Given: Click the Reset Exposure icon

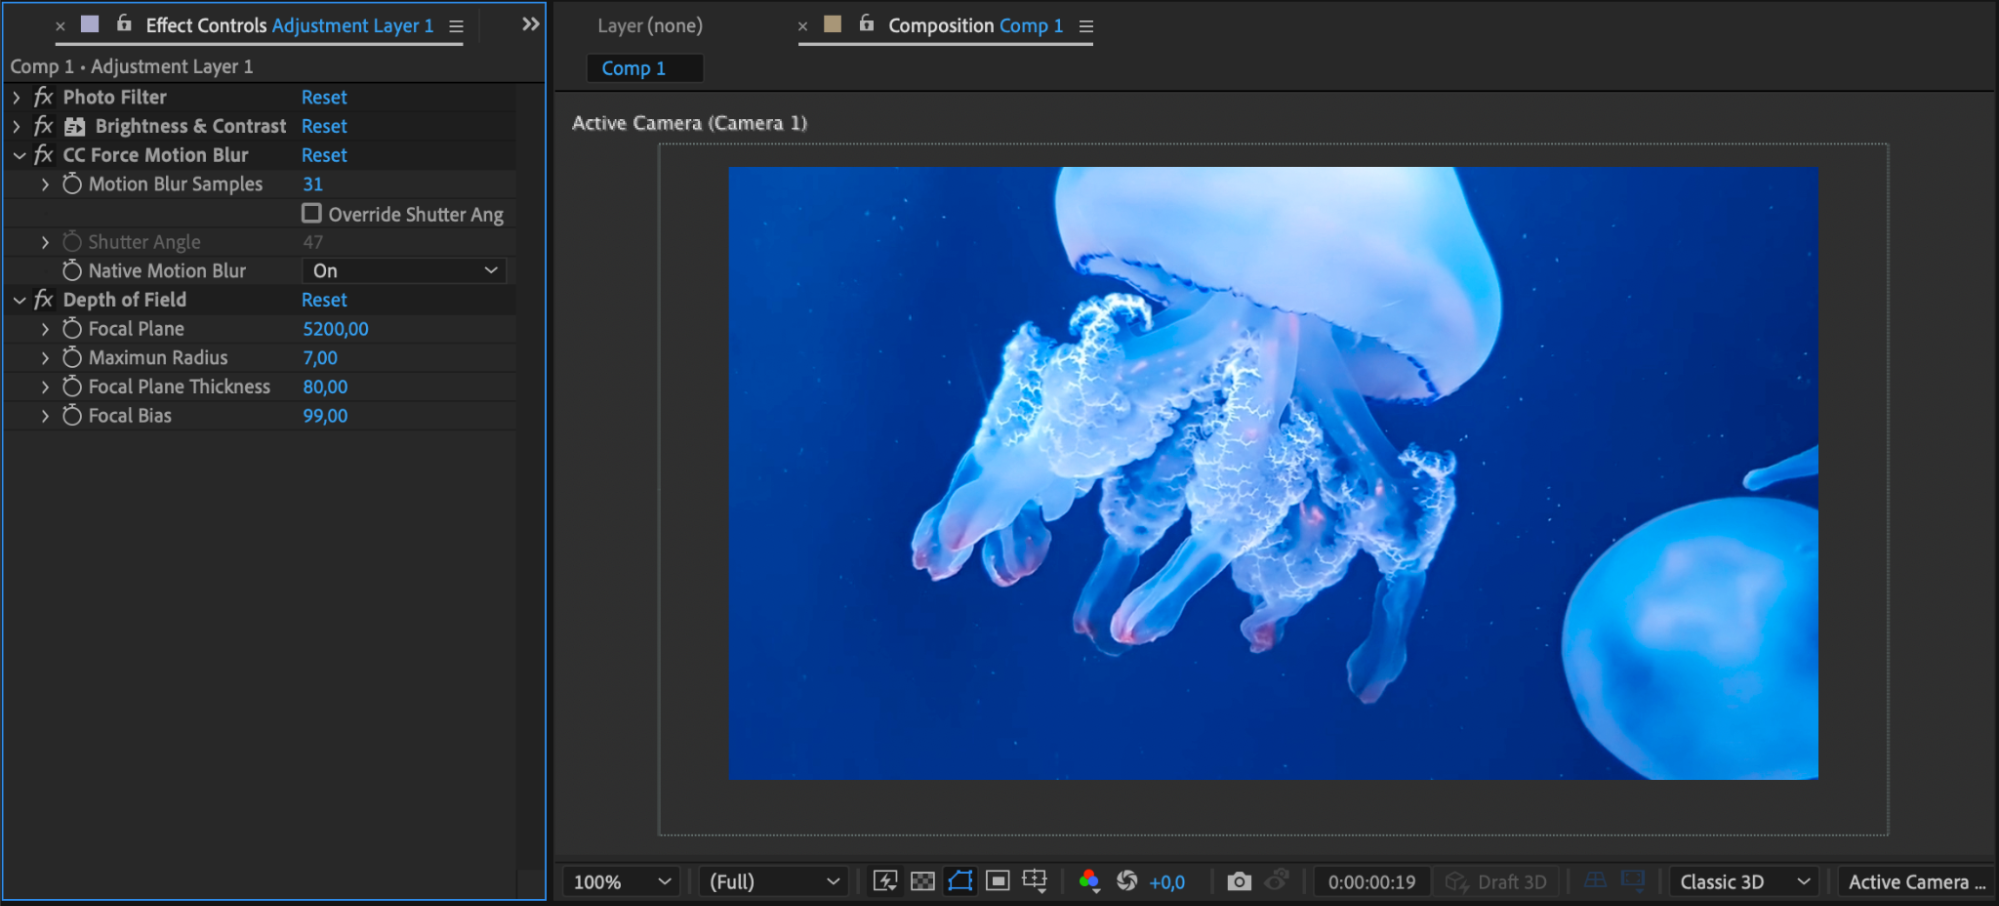Looking at the screenshot, I should click(x=1127, y=881).
